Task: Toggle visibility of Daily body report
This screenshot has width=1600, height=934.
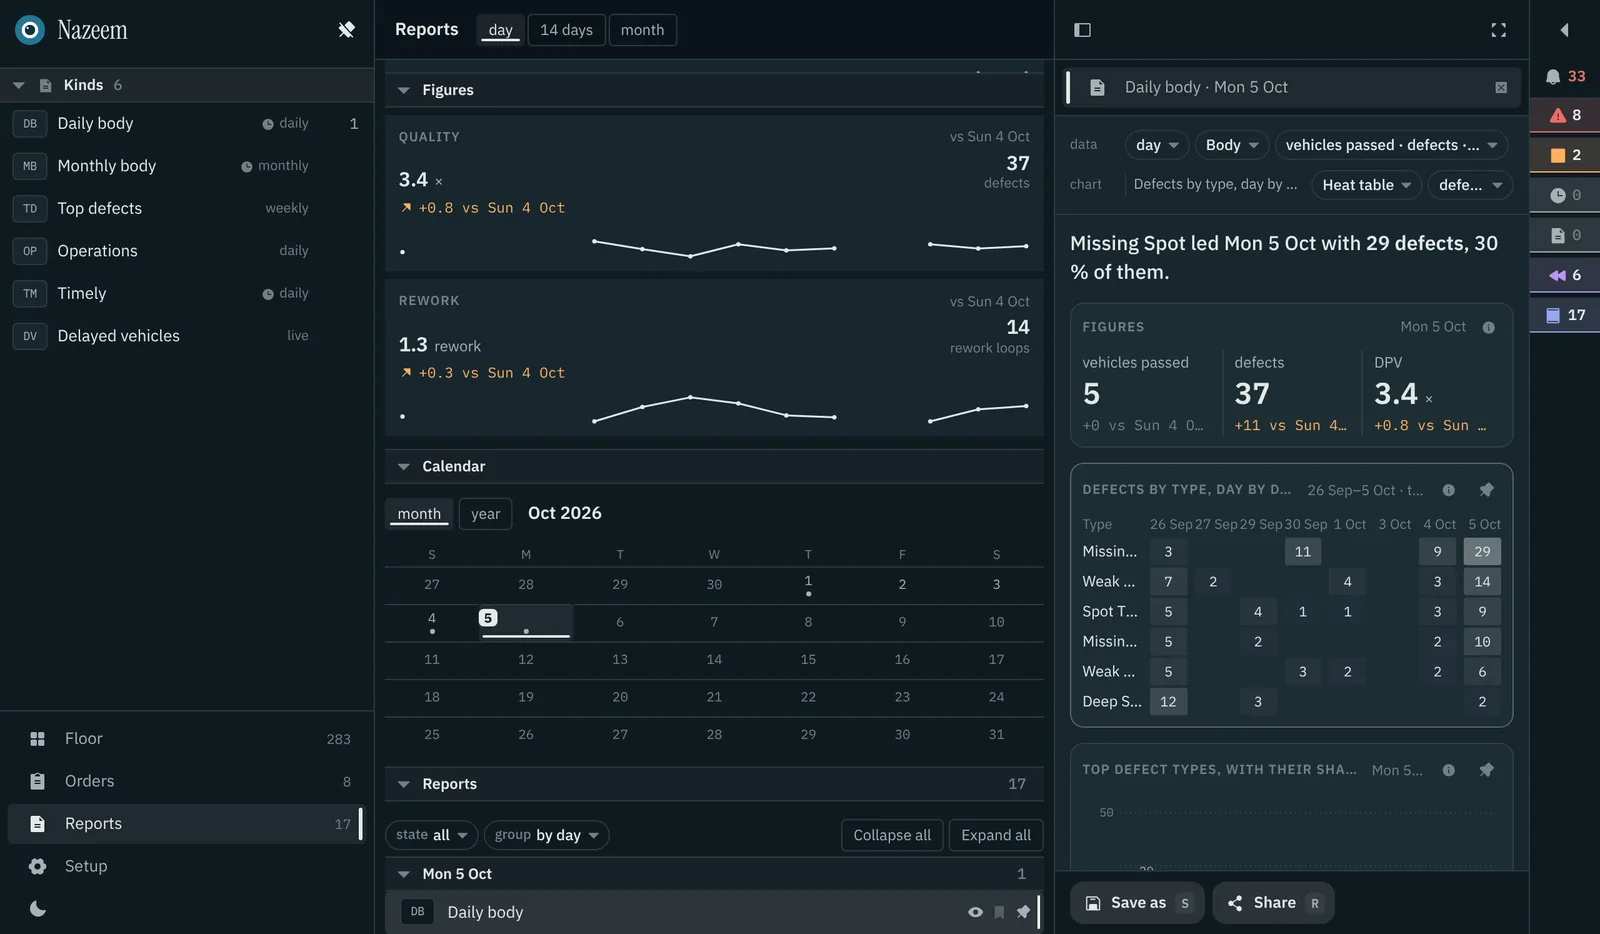Action: click(x=975, y=912)
